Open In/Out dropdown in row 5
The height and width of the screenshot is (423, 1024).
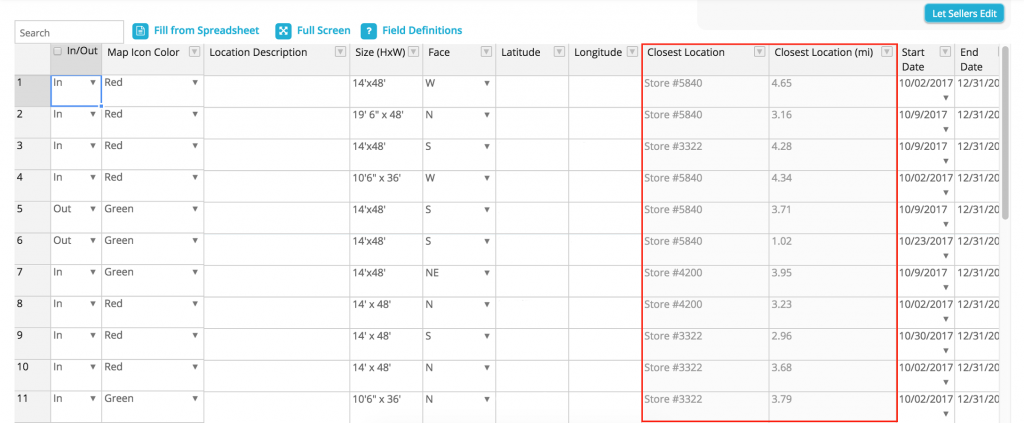[x=93, y=209]
